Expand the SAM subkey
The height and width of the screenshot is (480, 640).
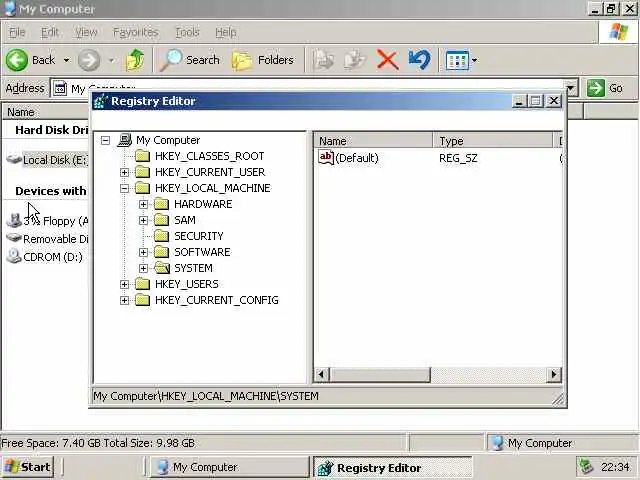click(143, 221)
